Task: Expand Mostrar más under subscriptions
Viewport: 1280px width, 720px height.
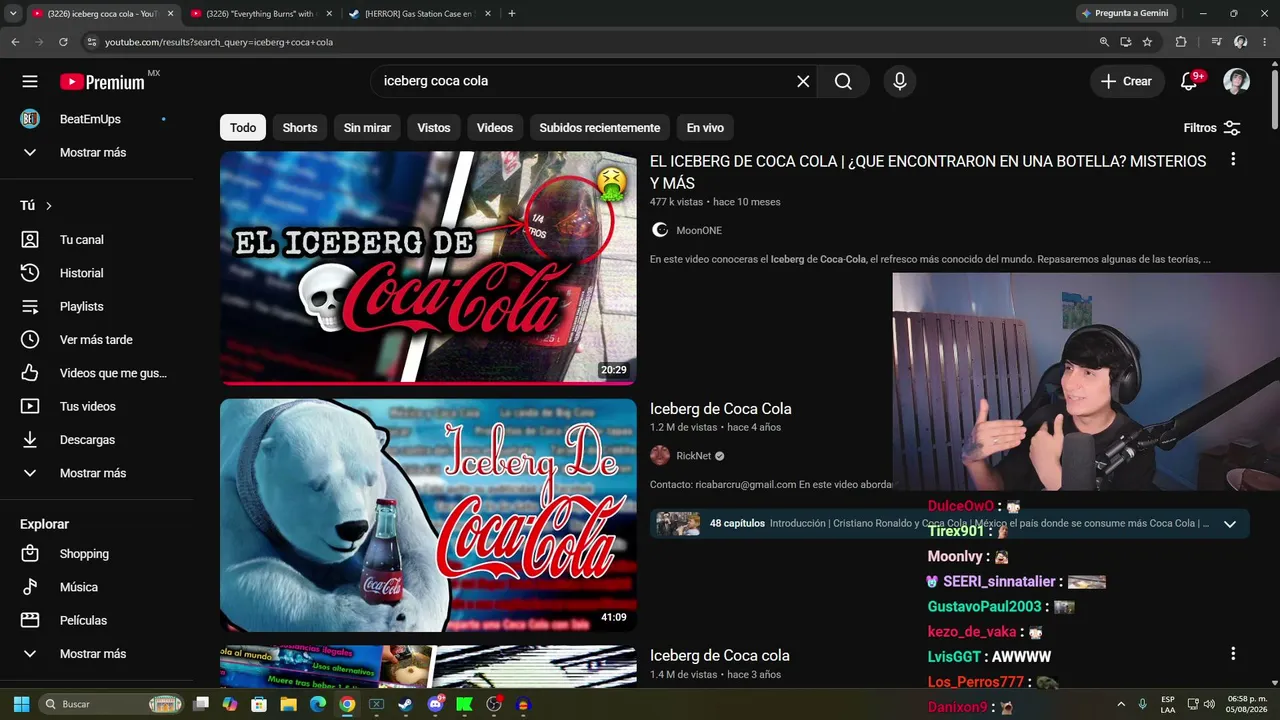Action: 95,153
